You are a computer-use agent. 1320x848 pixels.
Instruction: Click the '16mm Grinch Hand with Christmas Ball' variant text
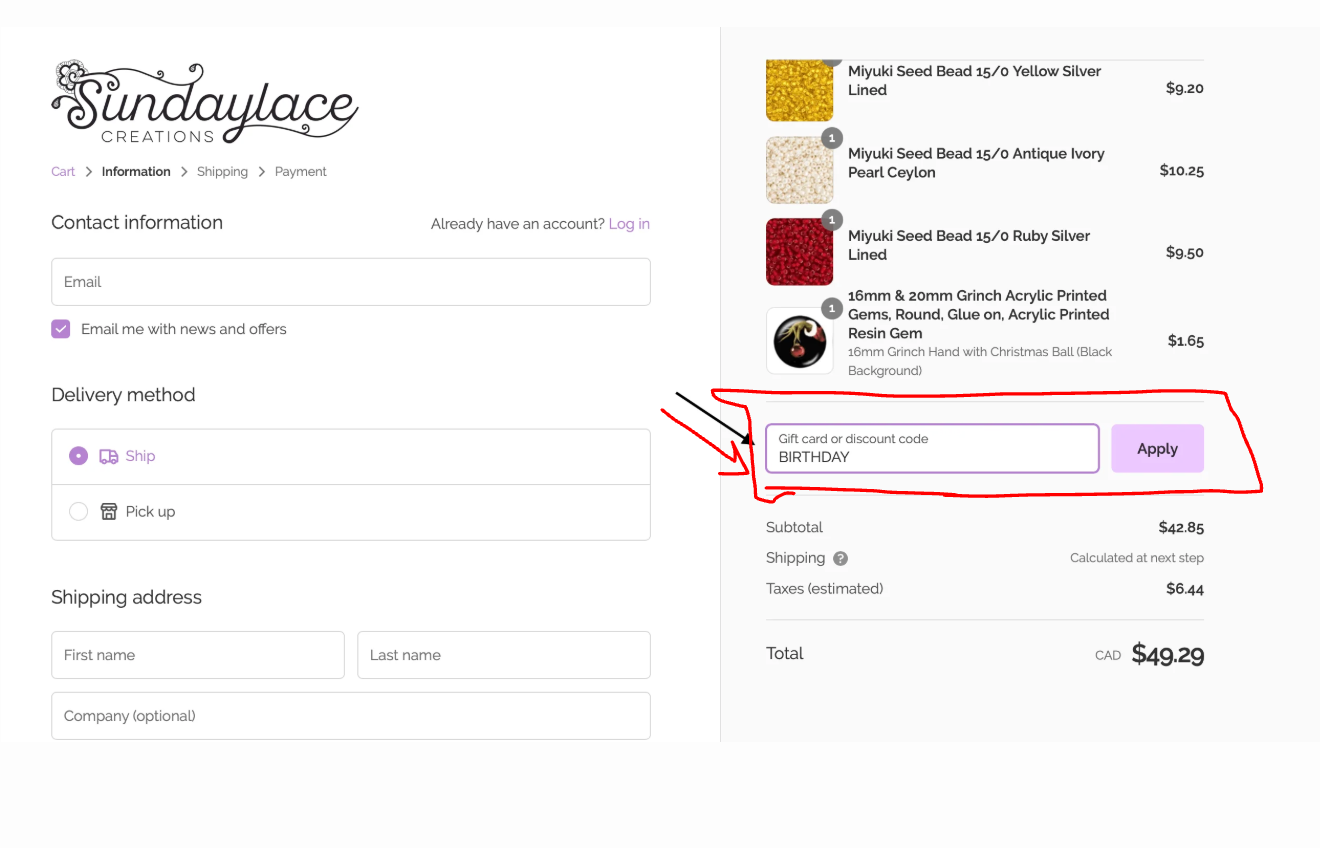coord(980,361)
